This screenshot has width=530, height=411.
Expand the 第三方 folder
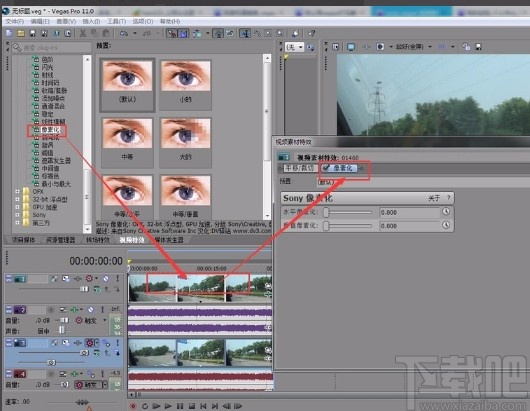point(17,222)
